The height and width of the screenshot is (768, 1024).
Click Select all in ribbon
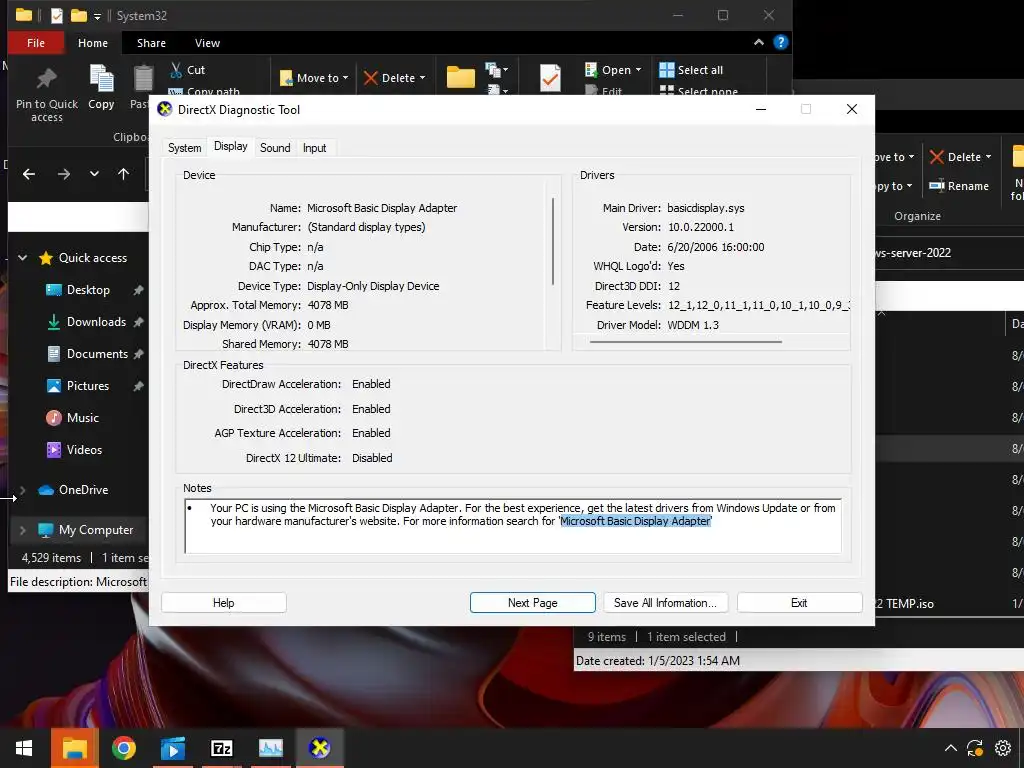click(x=691, y=70)
